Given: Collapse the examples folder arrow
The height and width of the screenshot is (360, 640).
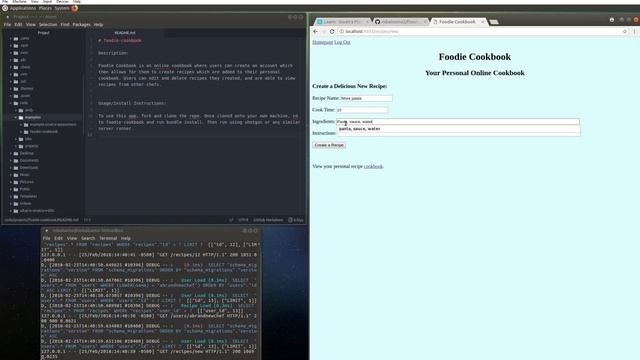Looking at the screenshot, I should pyautogui.click(x=16, y=118).
